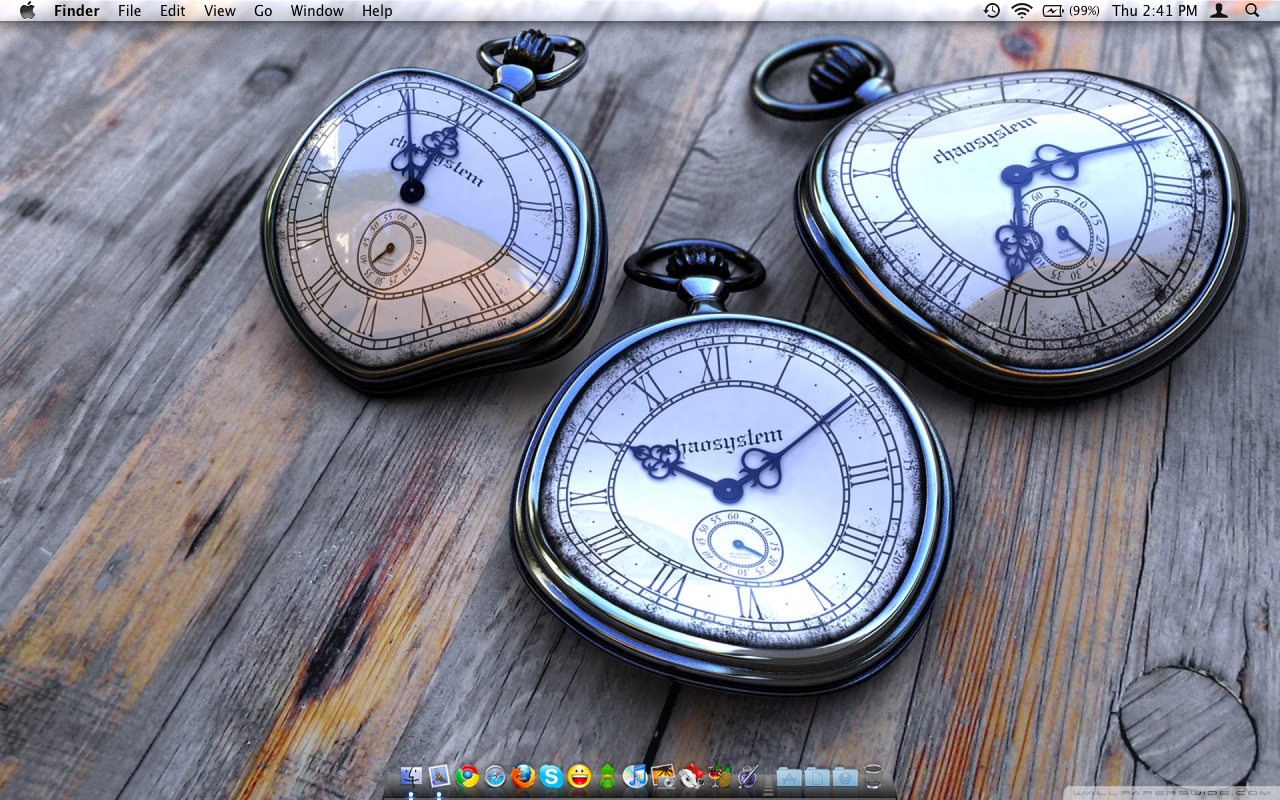This screenshot has height=800, width=1280.
Task: Open iPhoto from the Dock
Action: pos(663,776)
